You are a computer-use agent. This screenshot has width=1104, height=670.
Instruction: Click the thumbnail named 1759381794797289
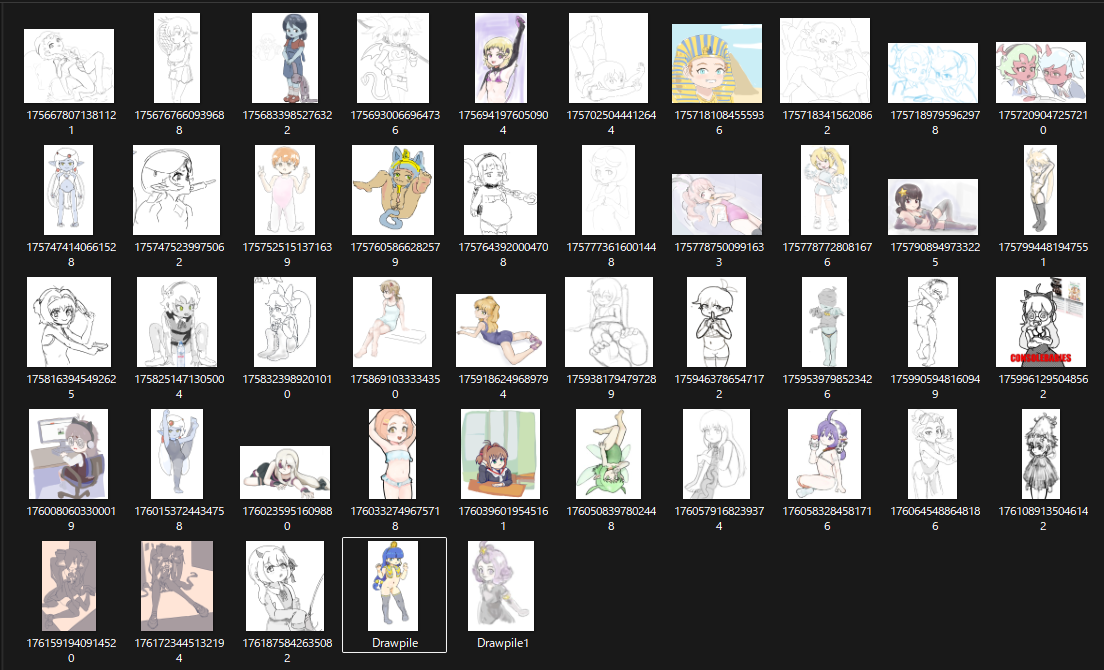click(609, 322)
